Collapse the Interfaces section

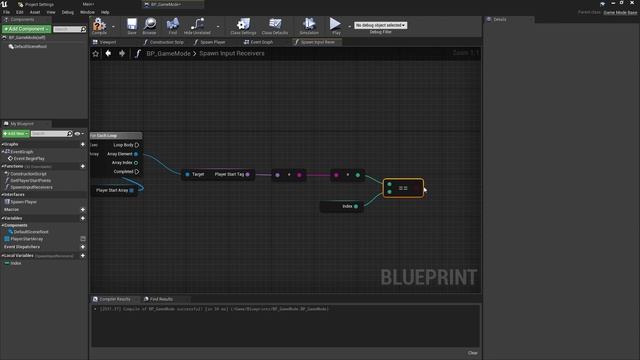pos(2,194)
